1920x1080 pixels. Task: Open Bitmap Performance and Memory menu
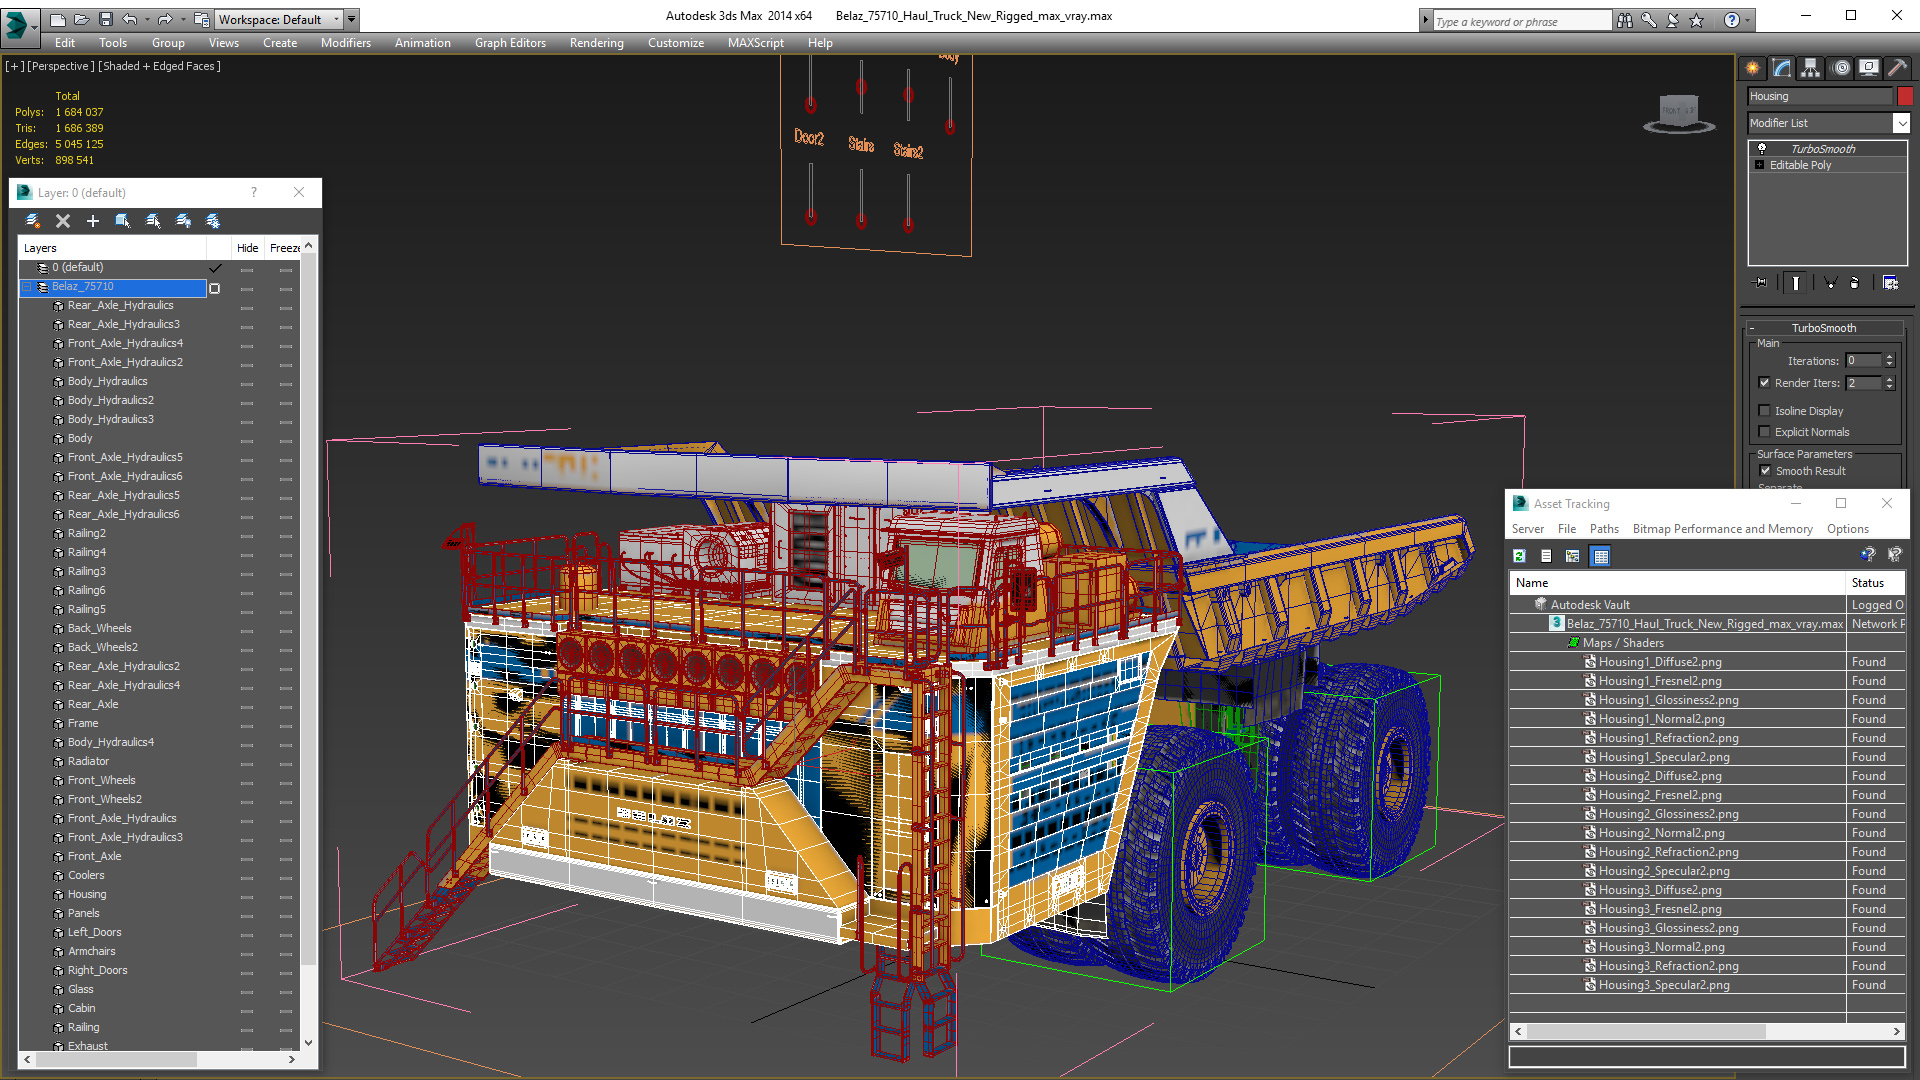coord(1722,529)
